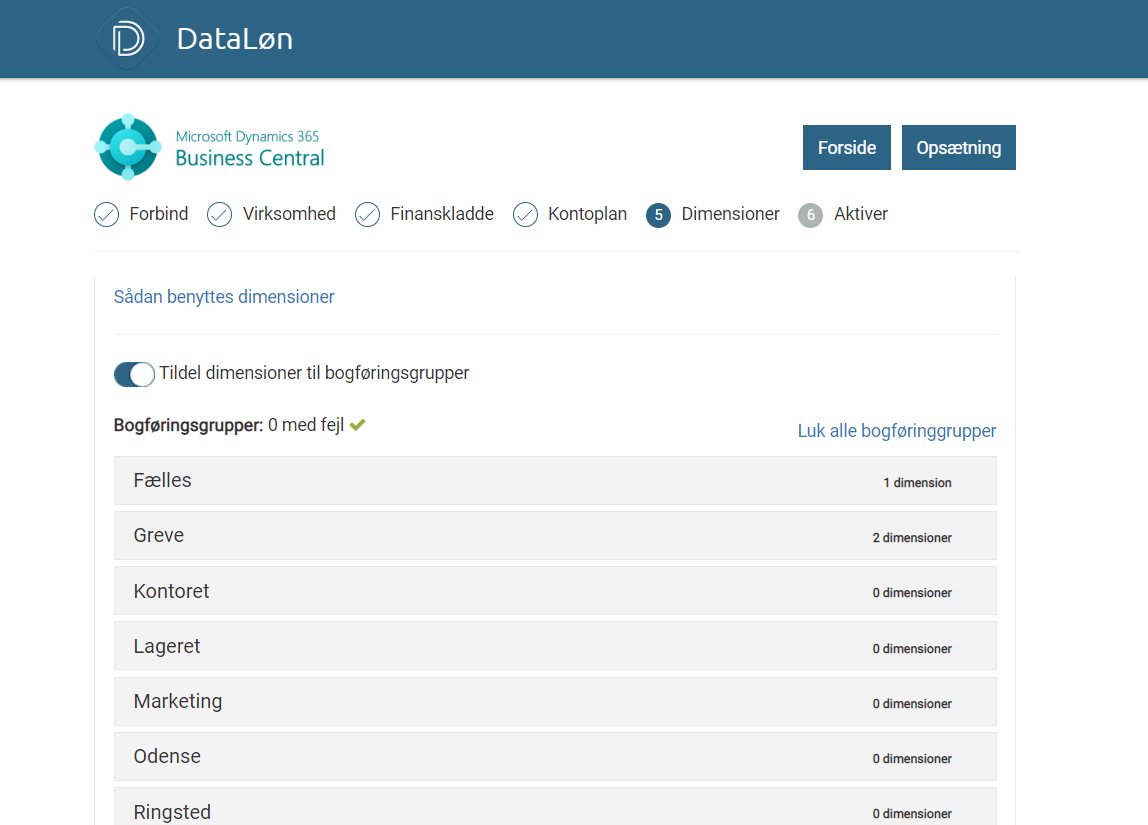Click the Finanskladde step checkmark icon
This screenshot has width=1148, height=825.
click(x=368, y=214)
